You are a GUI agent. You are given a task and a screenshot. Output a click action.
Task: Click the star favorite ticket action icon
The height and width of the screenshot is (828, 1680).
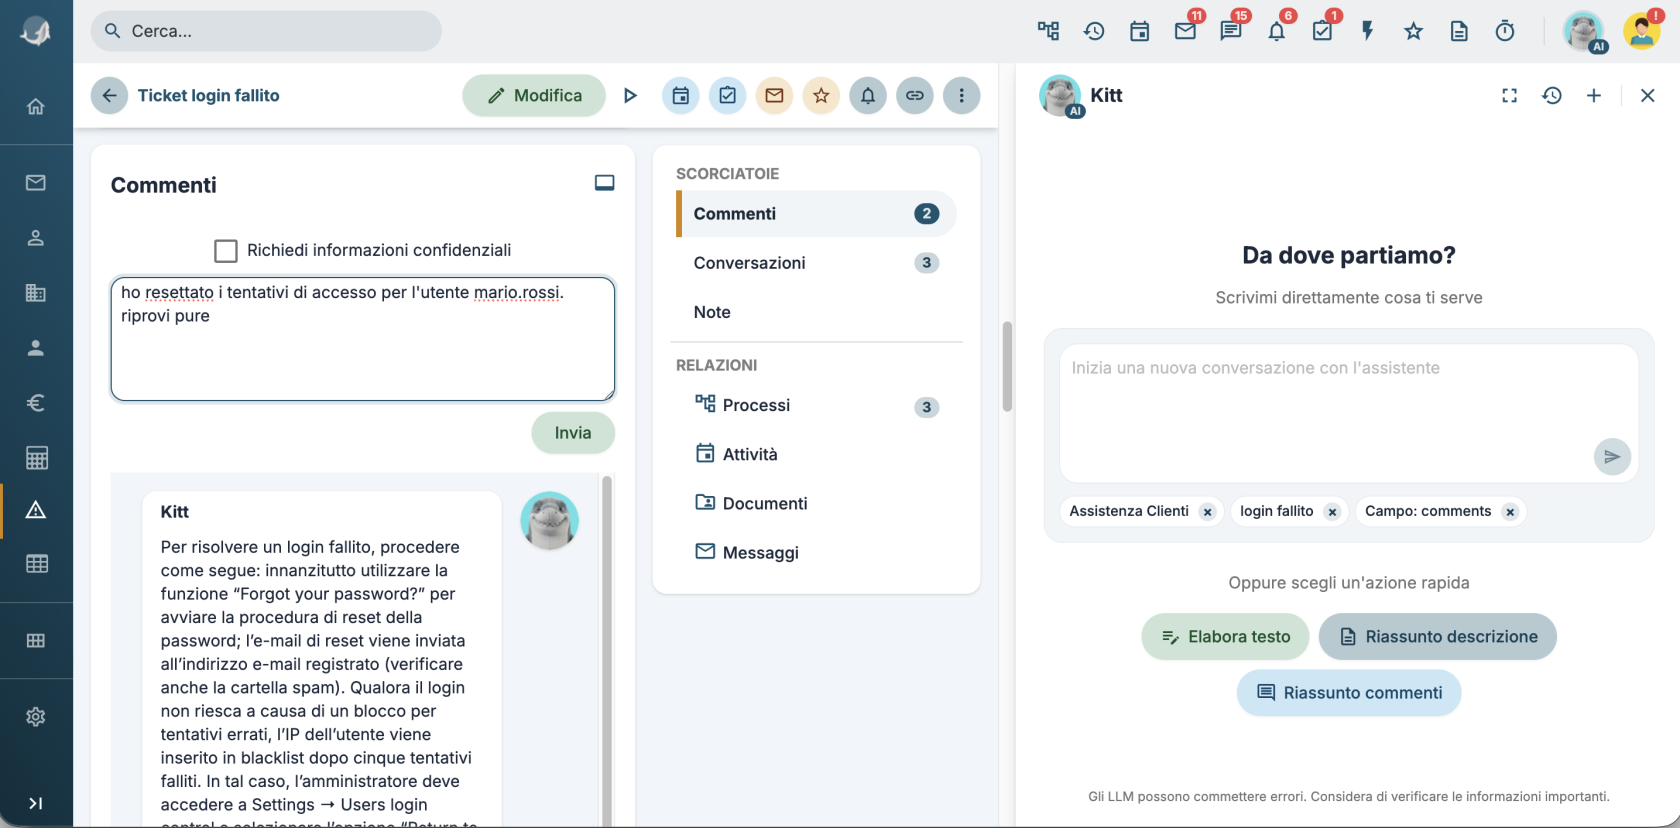821,96
